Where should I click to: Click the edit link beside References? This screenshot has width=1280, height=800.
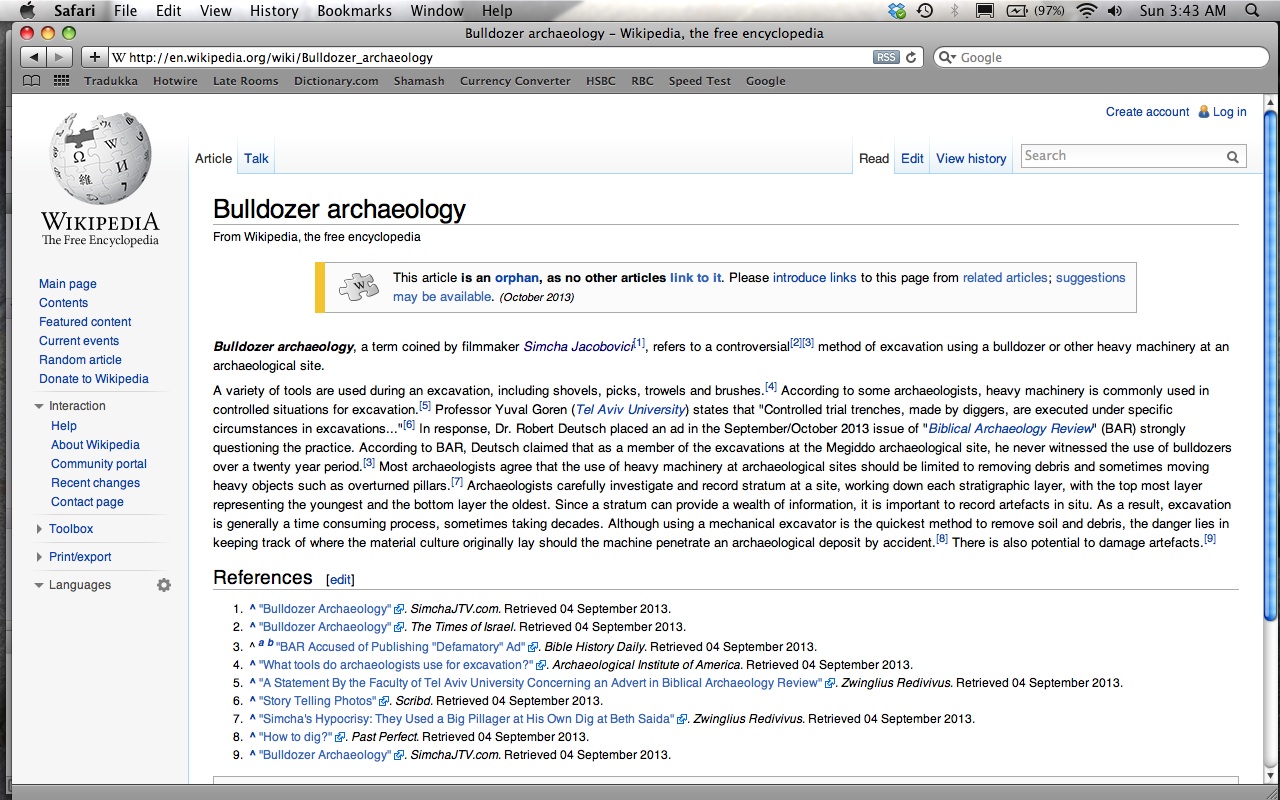point(340,580)
